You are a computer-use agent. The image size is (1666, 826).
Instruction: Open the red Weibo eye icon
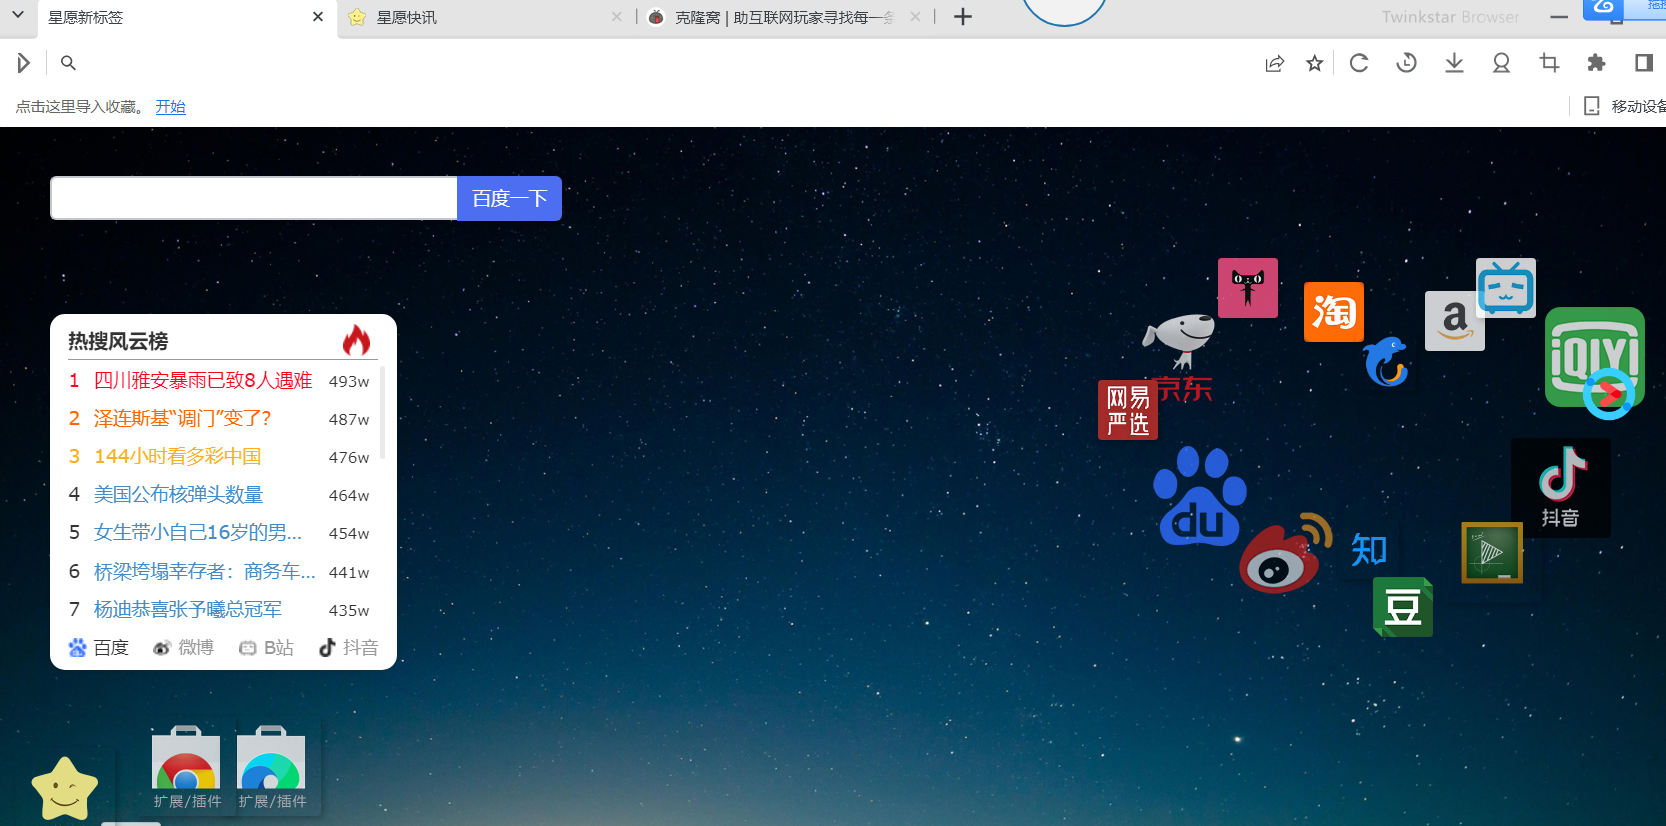[1285, 554]
